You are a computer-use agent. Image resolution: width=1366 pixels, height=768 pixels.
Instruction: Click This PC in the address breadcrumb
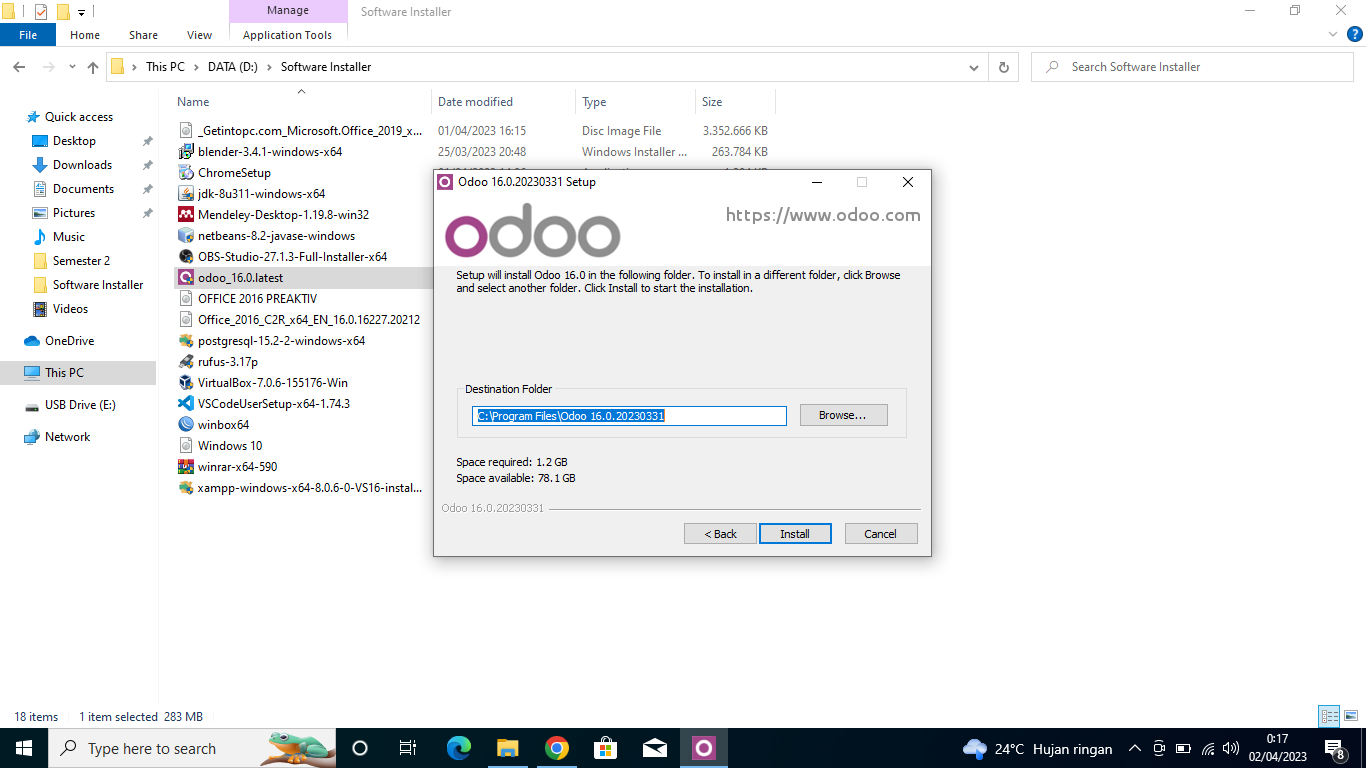[x=165, y=67]
